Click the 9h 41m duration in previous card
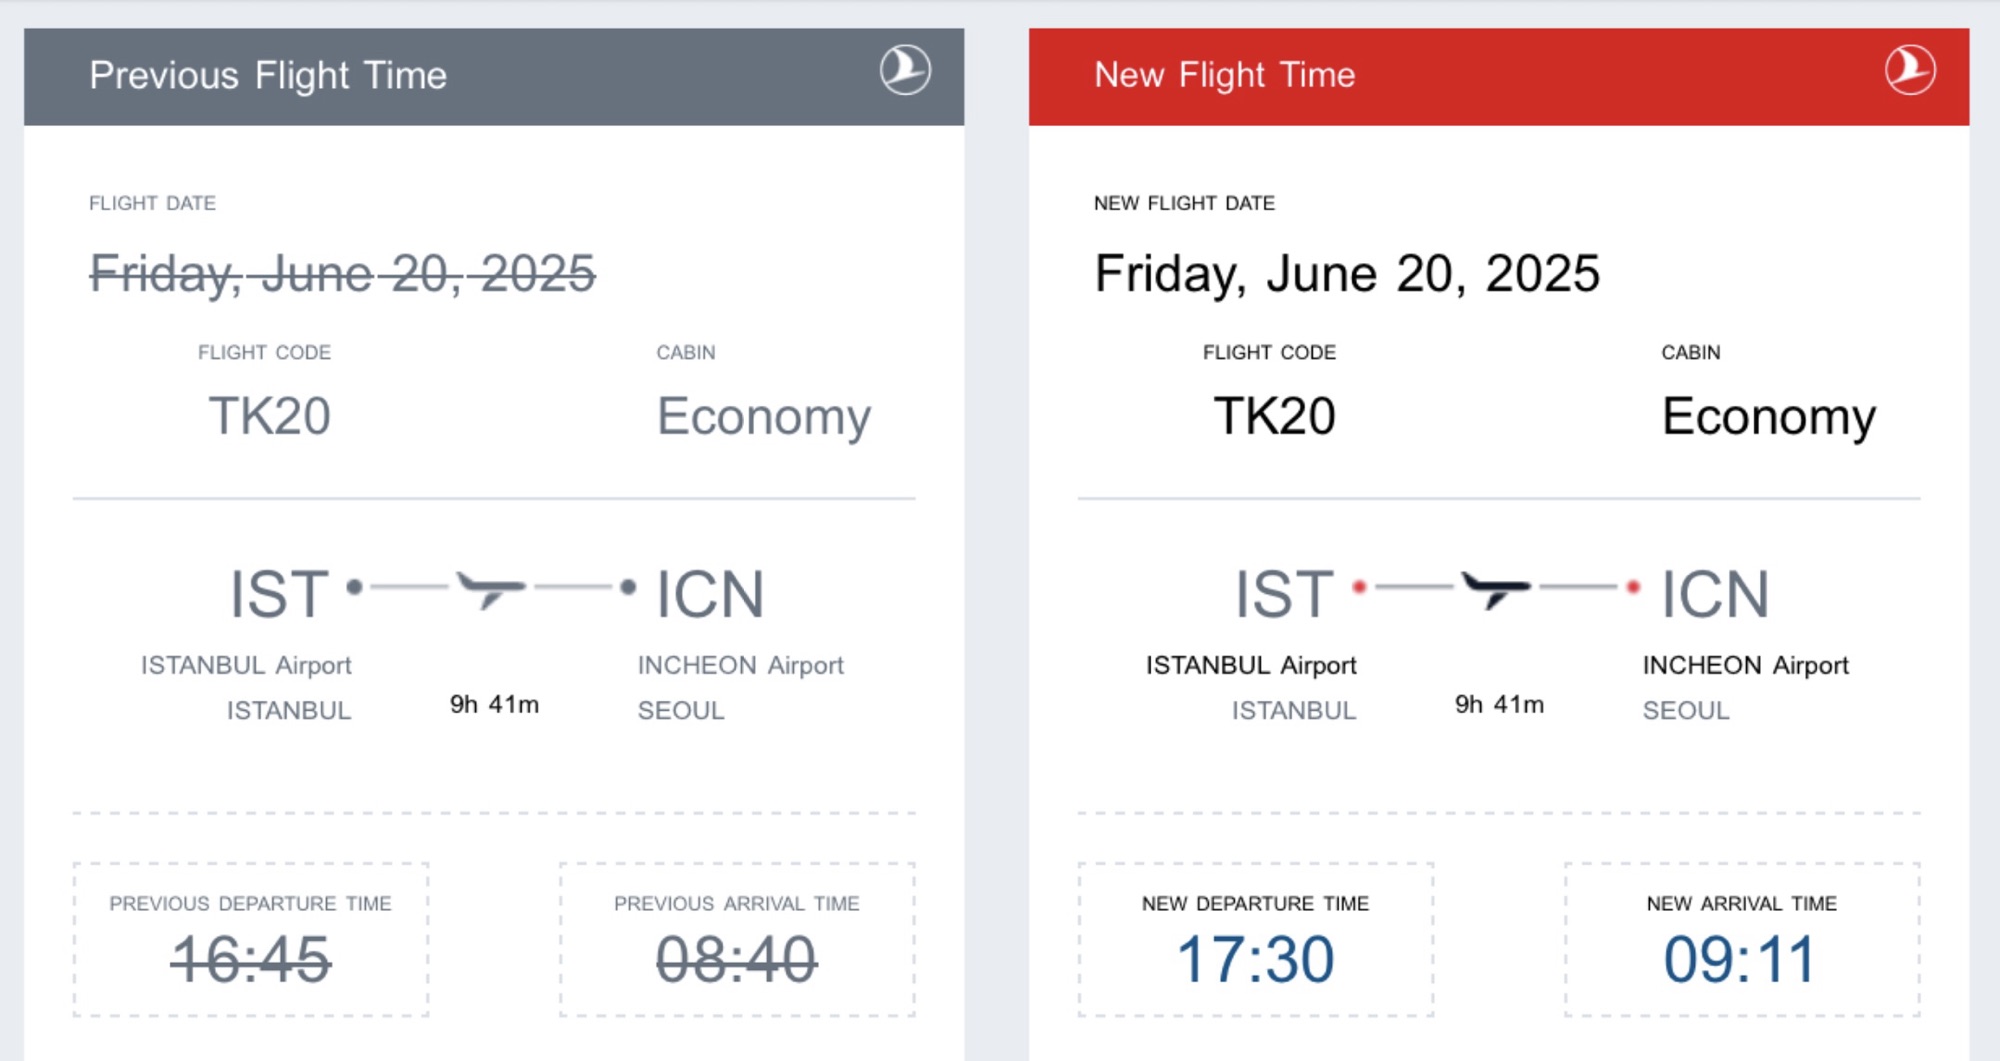This screenshot has width=2000, height=1061. (x=494, y=704)
